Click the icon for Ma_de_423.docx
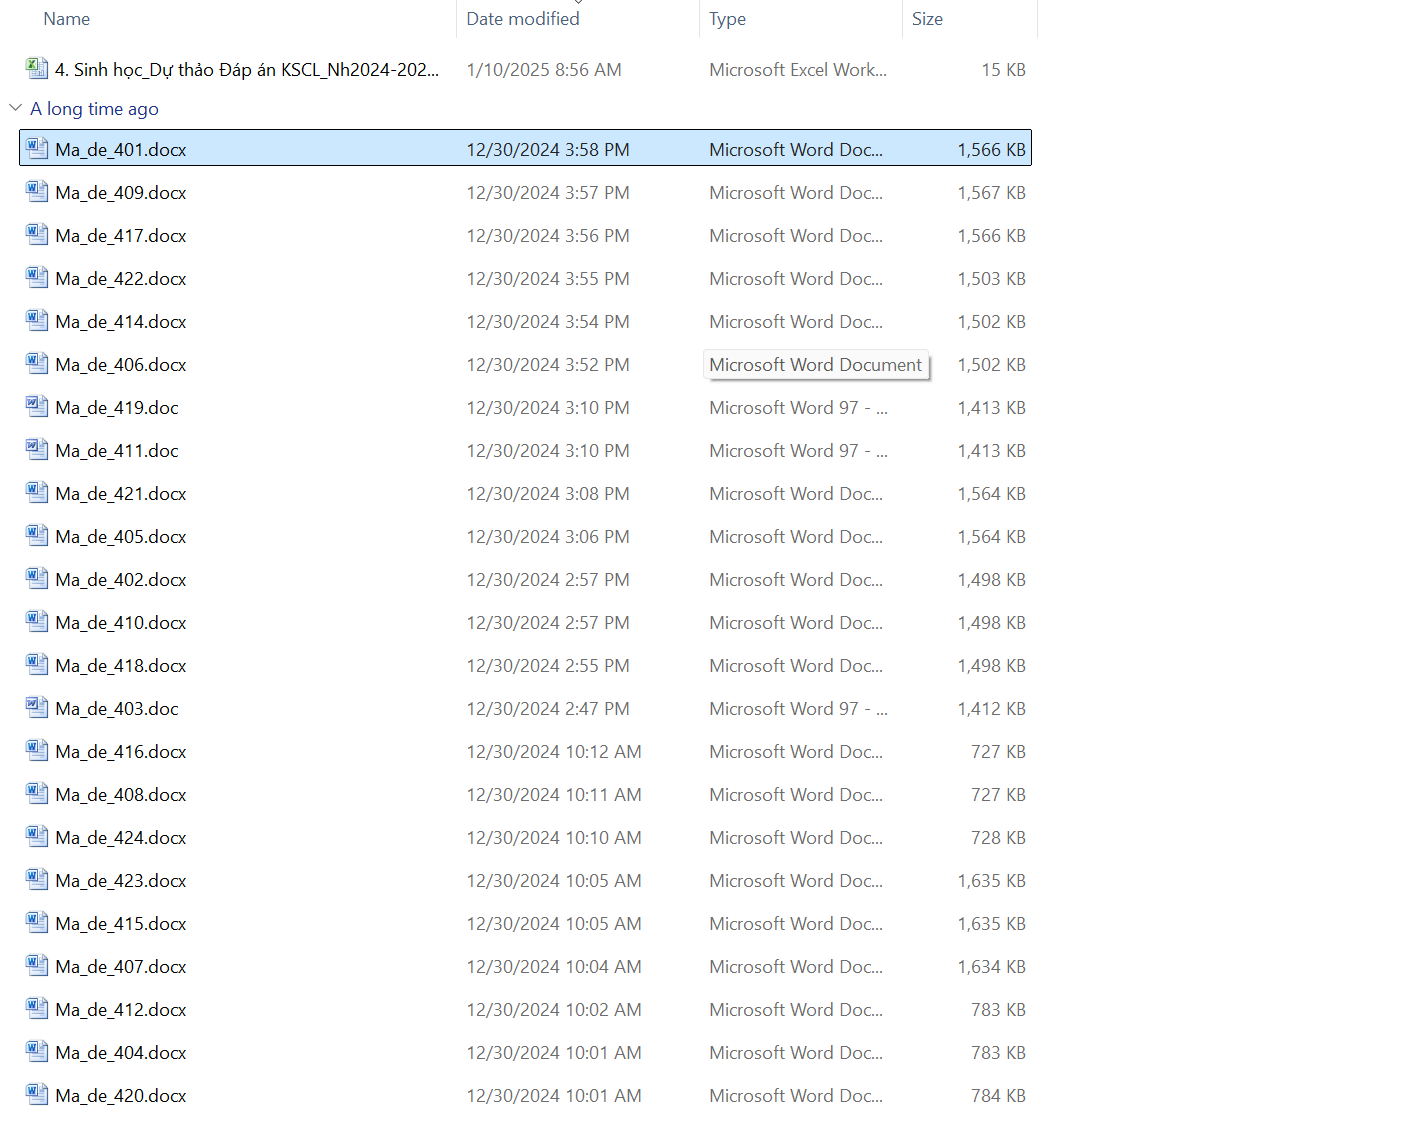 (x=37, y=880)
